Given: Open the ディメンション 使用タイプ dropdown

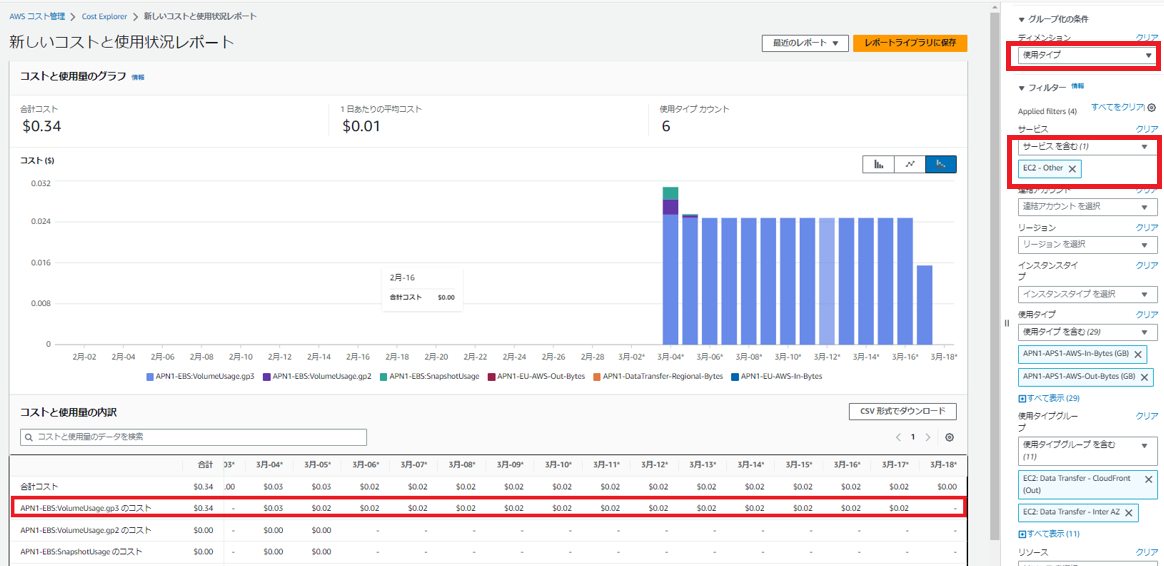Looking at the screenshot, I should [x=1088, y=55].
